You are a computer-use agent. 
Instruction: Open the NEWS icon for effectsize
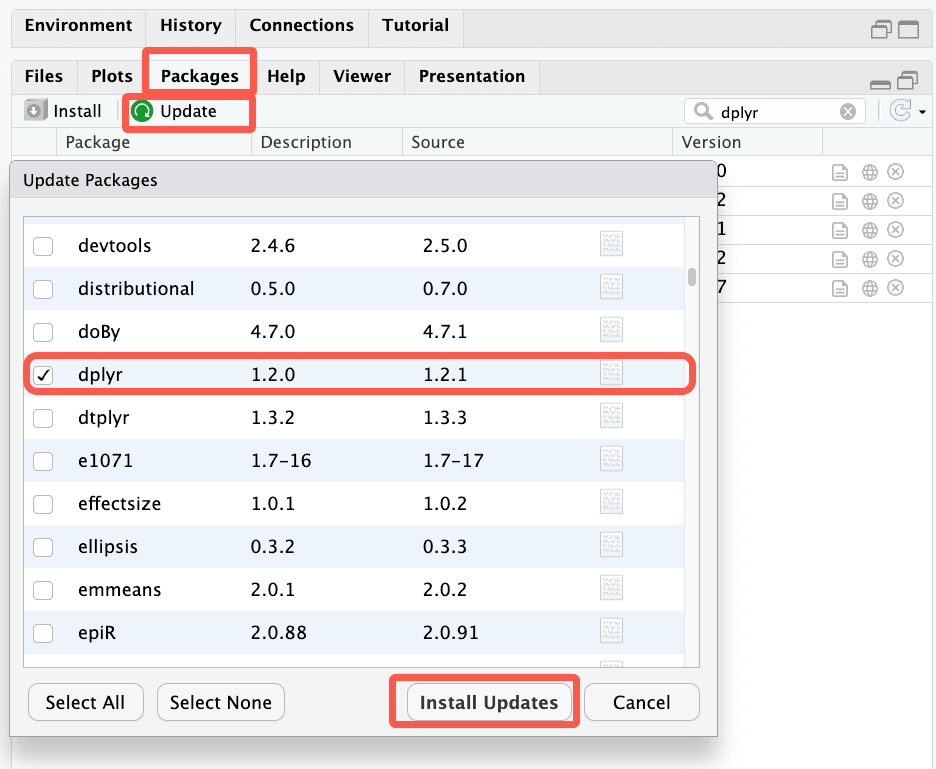(x=611, y=502)
